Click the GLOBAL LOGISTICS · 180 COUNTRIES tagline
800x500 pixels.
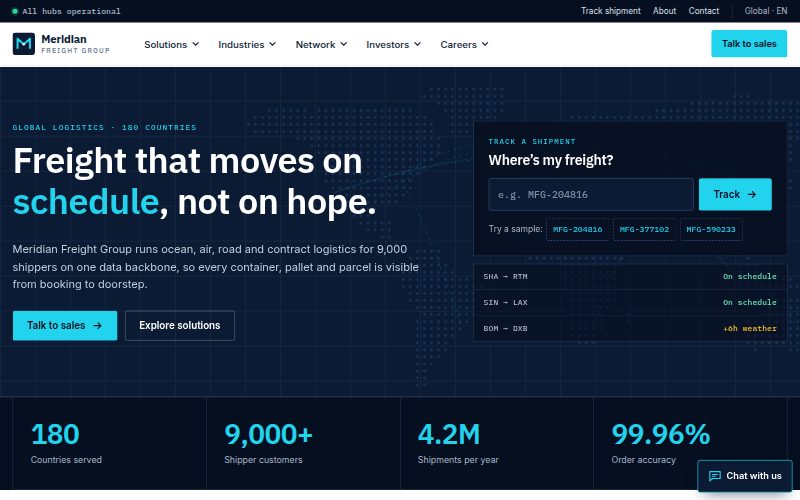click(x=105, y=128)
